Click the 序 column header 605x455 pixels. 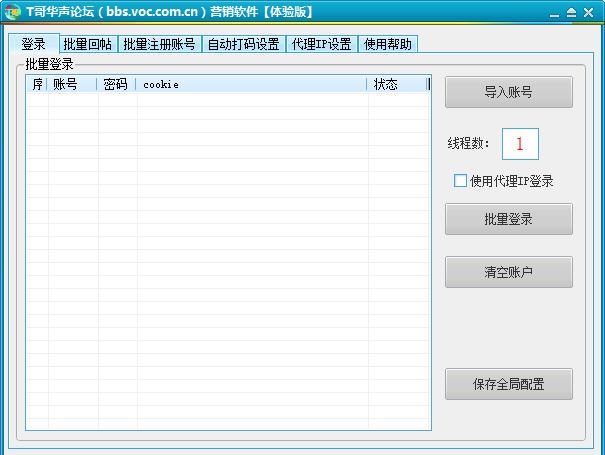pos(37,84)
